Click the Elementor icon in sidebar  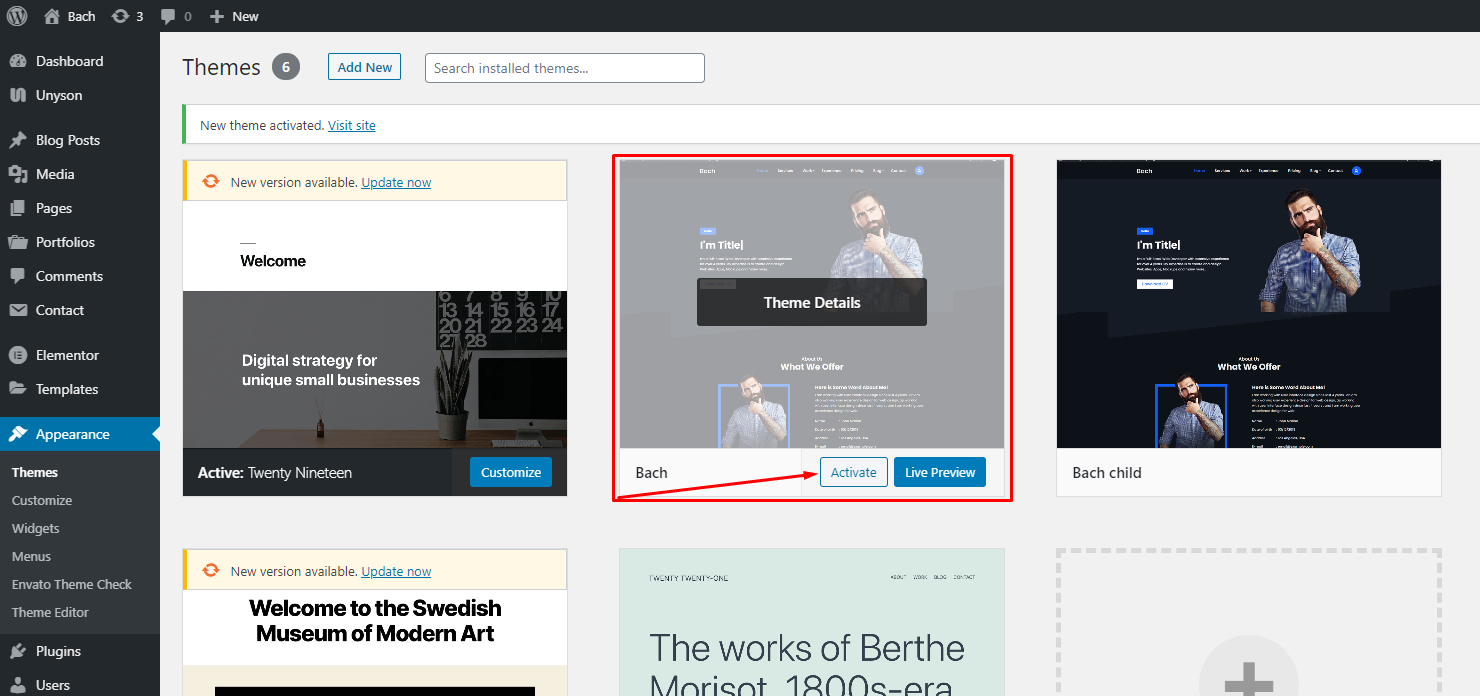tap(18, 355)
